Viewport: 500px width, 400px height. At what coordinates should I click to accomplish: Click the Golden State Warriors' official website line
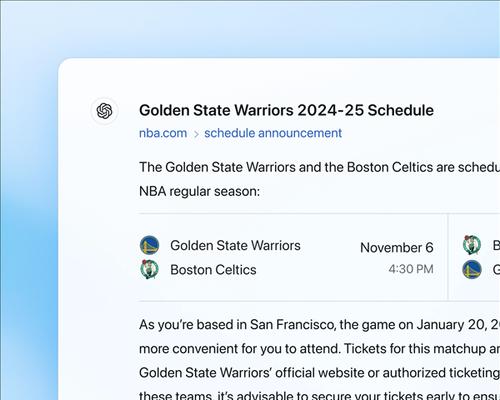pos(319,373)
